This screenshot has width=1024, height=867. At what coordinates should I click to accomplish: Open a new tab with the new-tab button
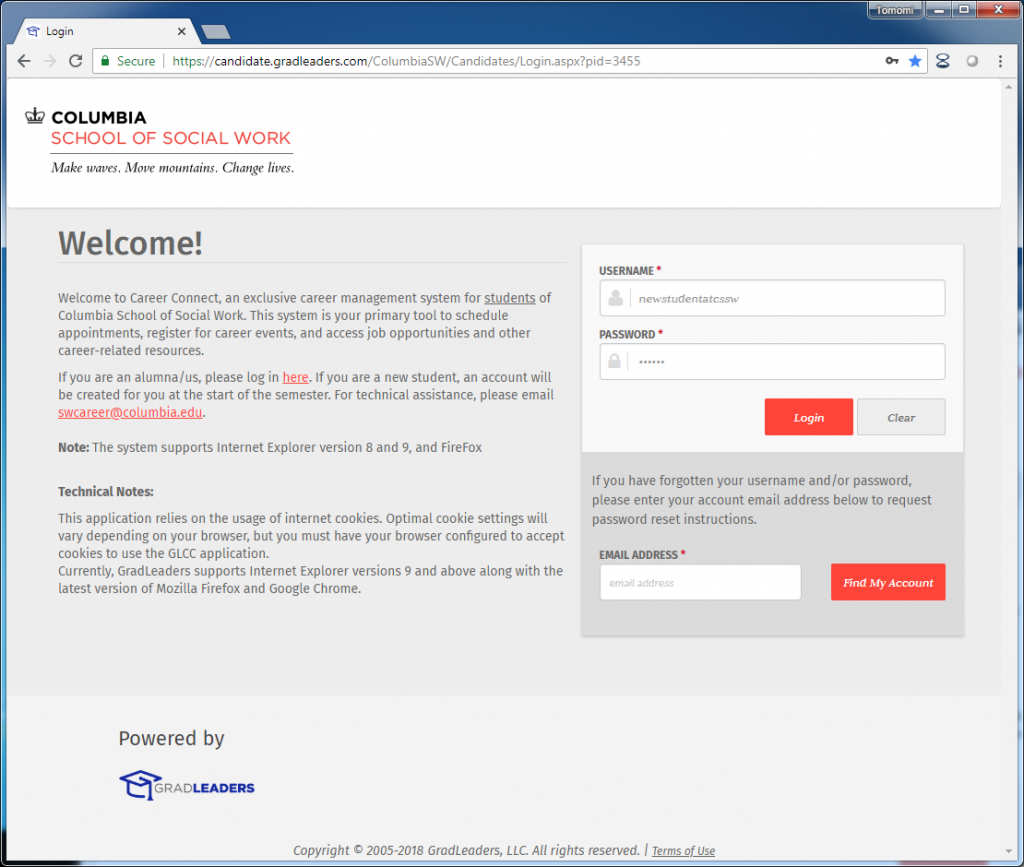pos(216,31)
